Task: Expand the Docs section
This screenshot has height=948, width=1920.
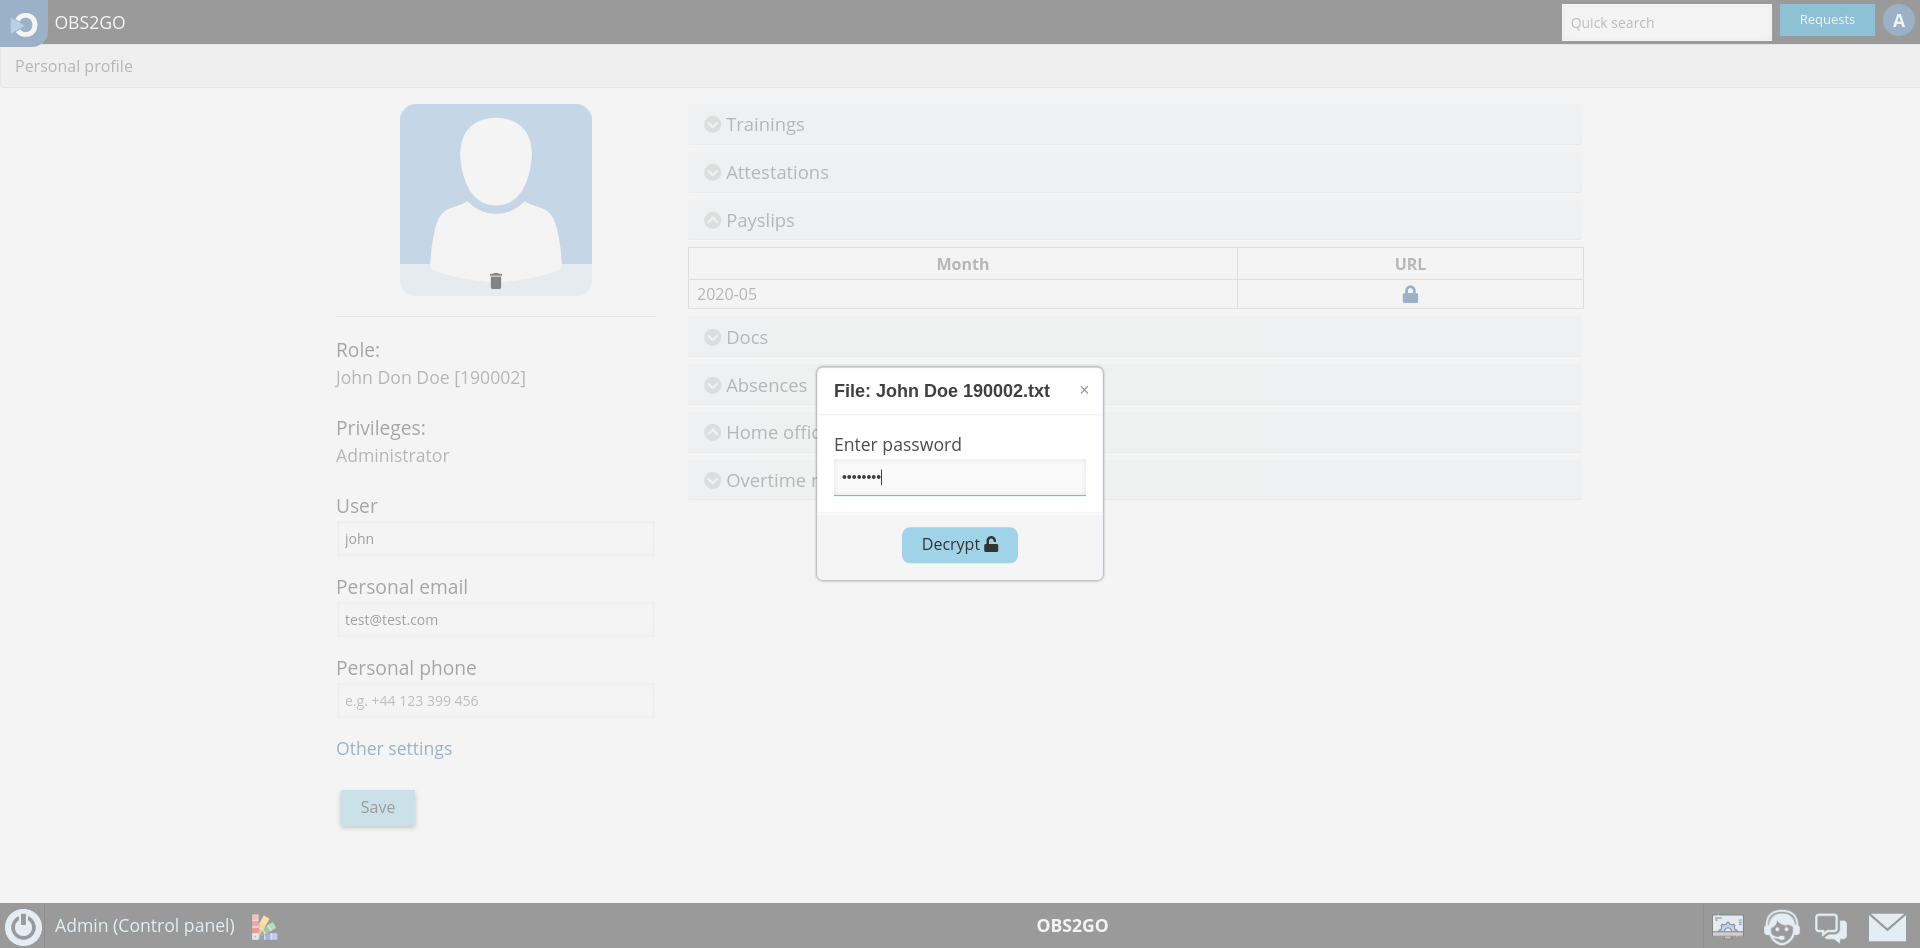Action: [x=1135, y=337]
